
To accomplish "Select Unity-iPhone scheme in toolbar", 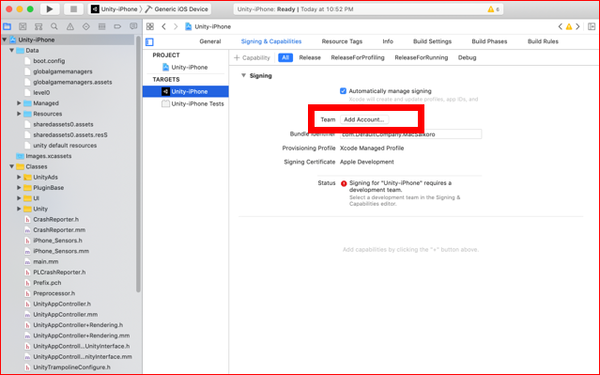I will [114, 9].
